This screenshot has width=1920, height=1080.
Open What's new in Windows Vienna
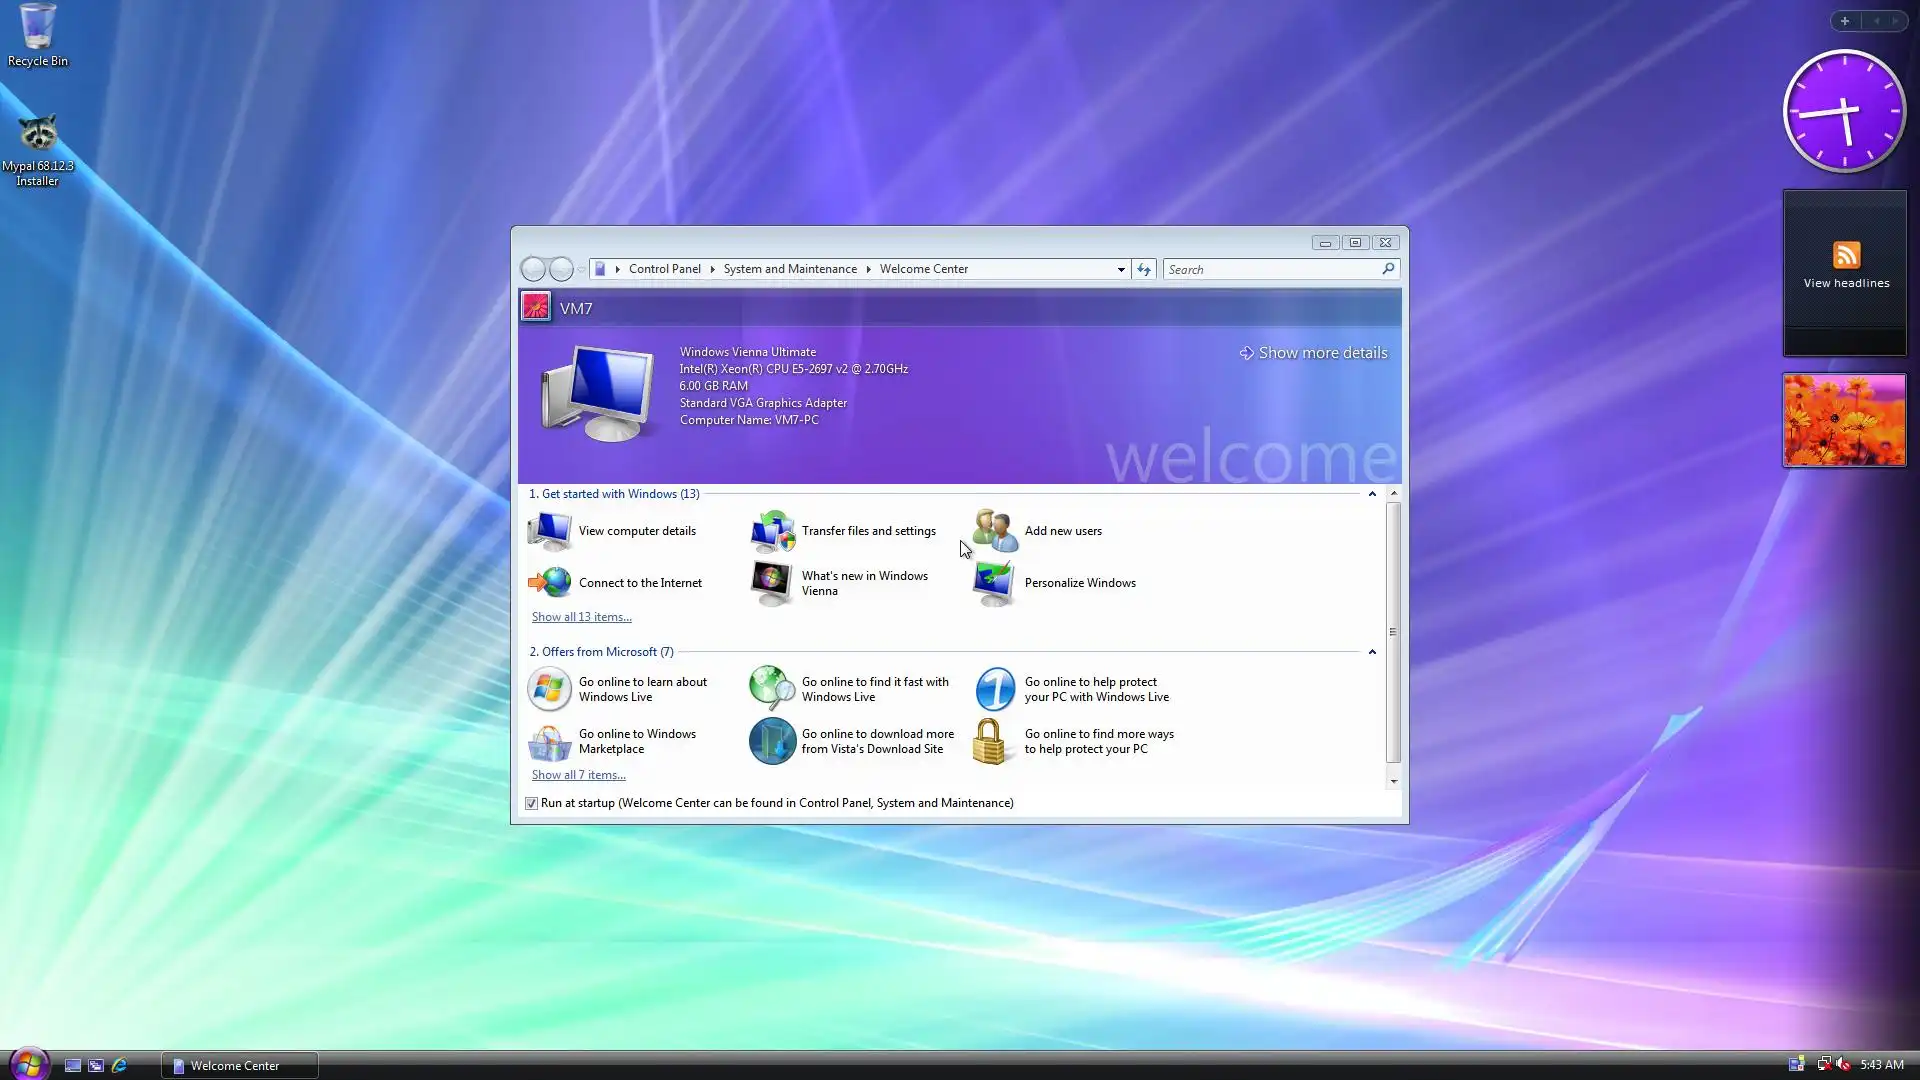coord(864,583)
